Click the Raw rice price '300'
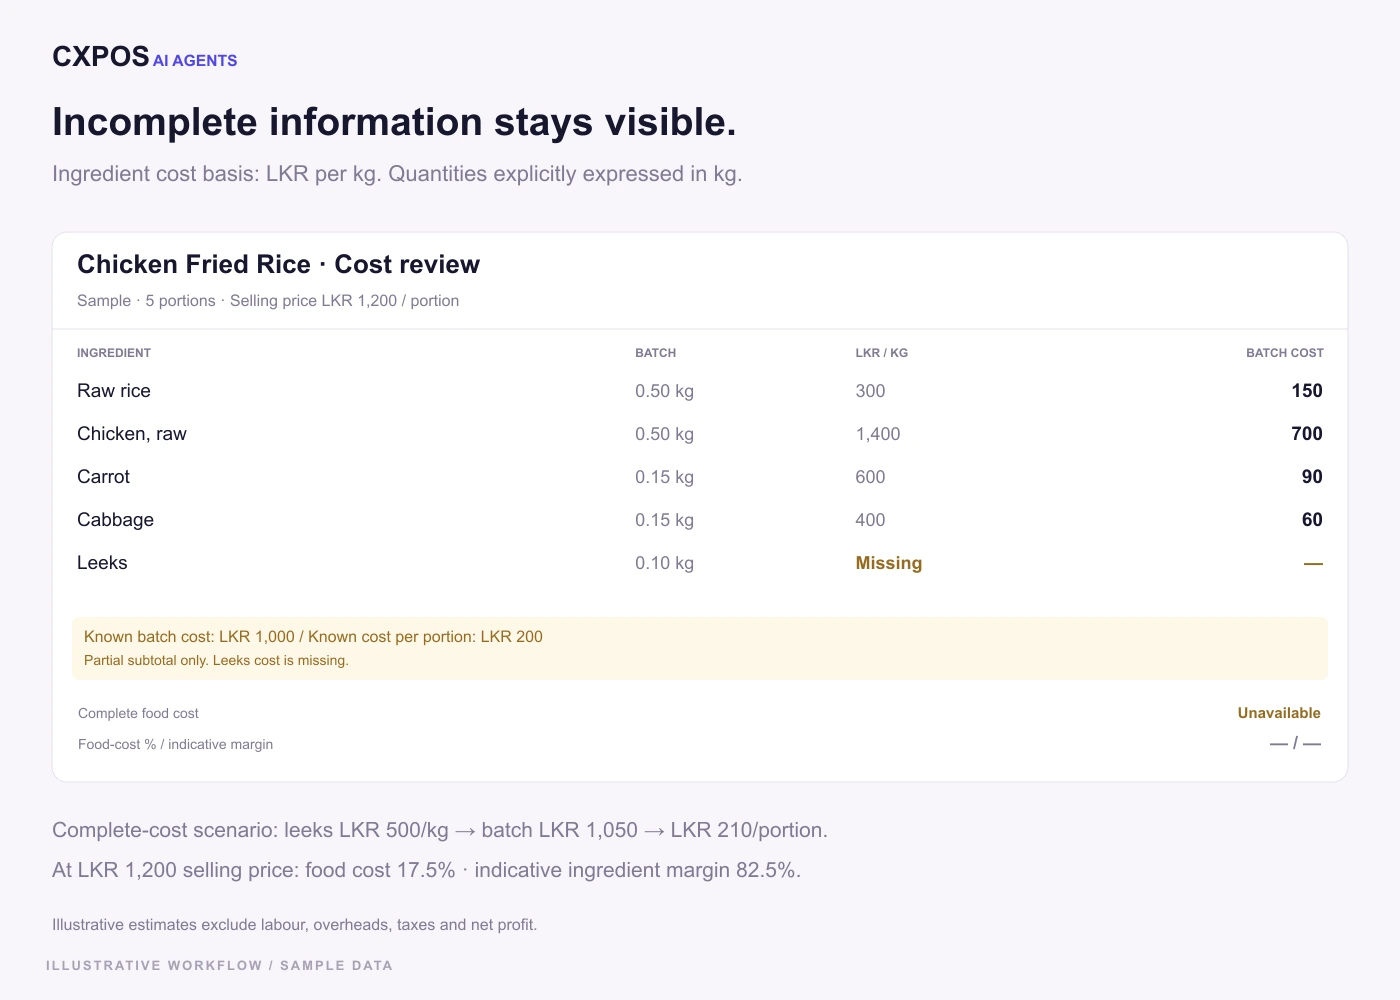1400x1000 pixels. click(x=870, y=391)
